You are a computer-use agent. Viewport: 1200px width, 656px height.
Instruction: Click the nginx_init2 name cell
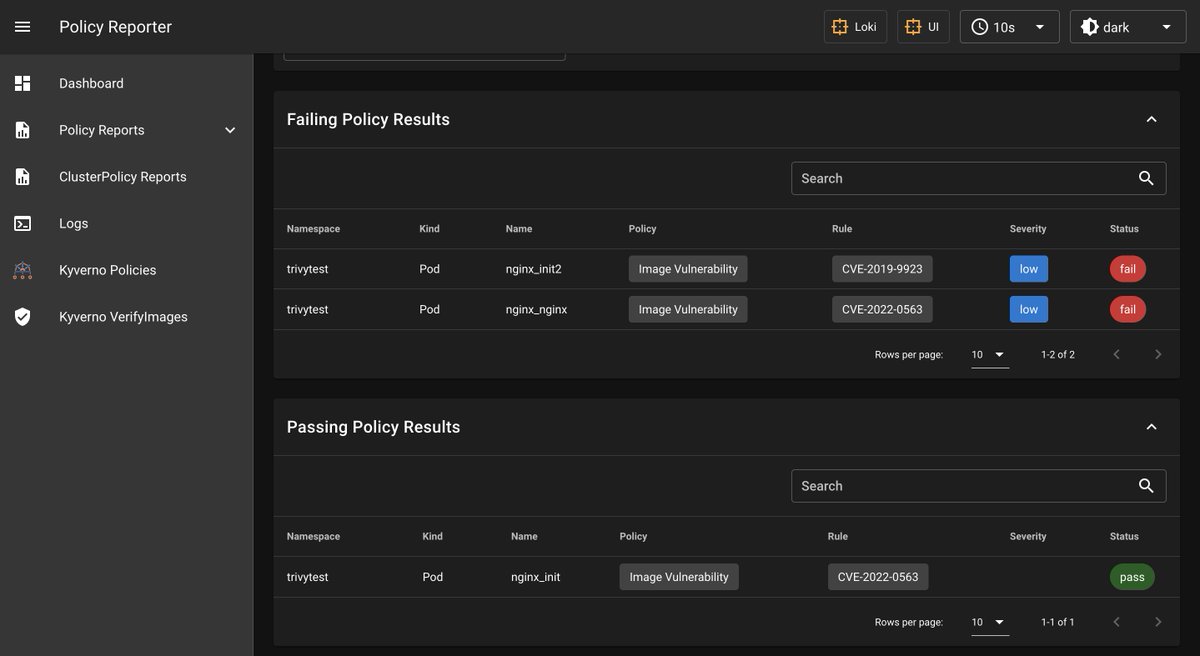[x=534, y=269]
